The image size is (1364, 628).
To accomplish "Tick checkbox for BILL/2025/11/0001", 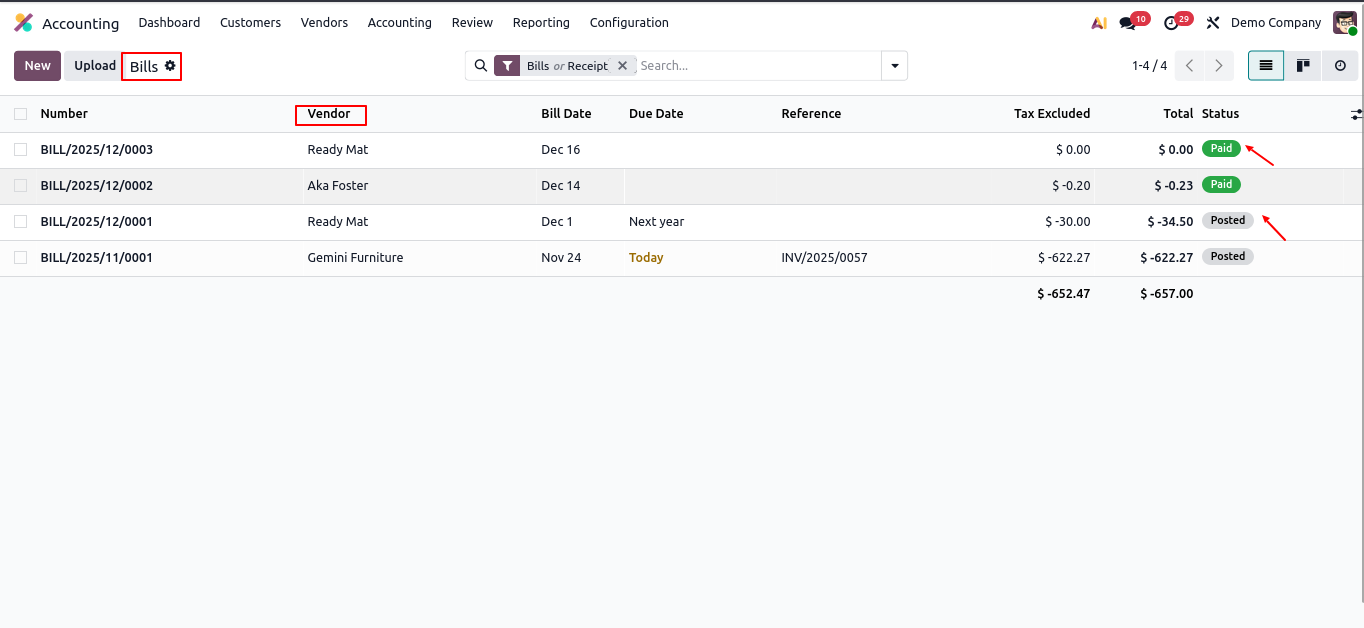I will coord(21,258).
